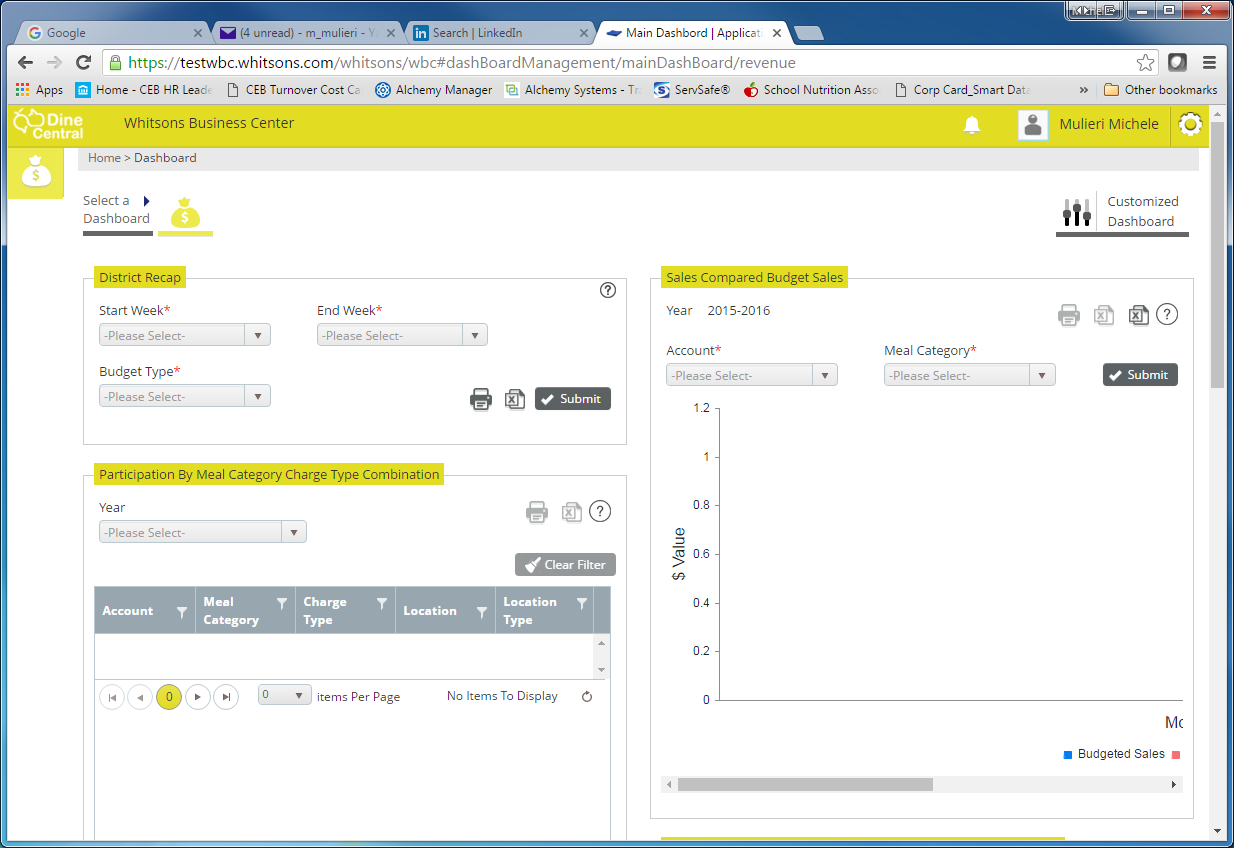Expand the Budget Type dropdown
Viewport: 1234px width, 848px height.
click(185, 397)
